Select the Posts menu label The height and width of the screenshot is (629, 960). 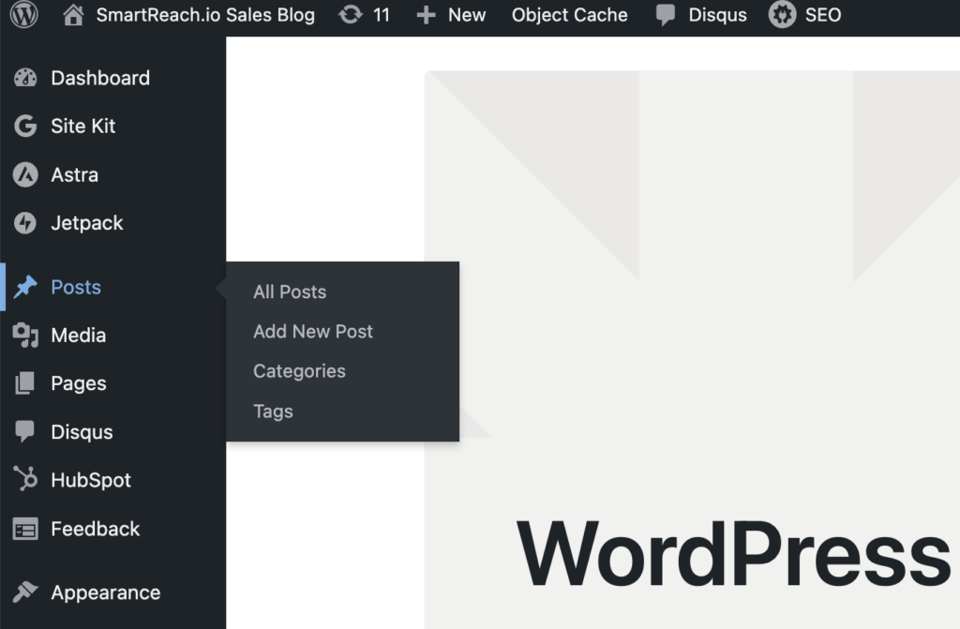pos(76,287)
